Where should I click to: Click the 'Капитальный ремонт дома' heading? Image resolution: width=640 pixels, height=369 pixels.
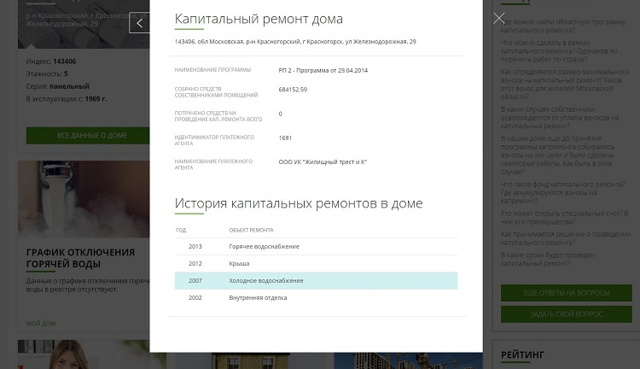(258, 19)
